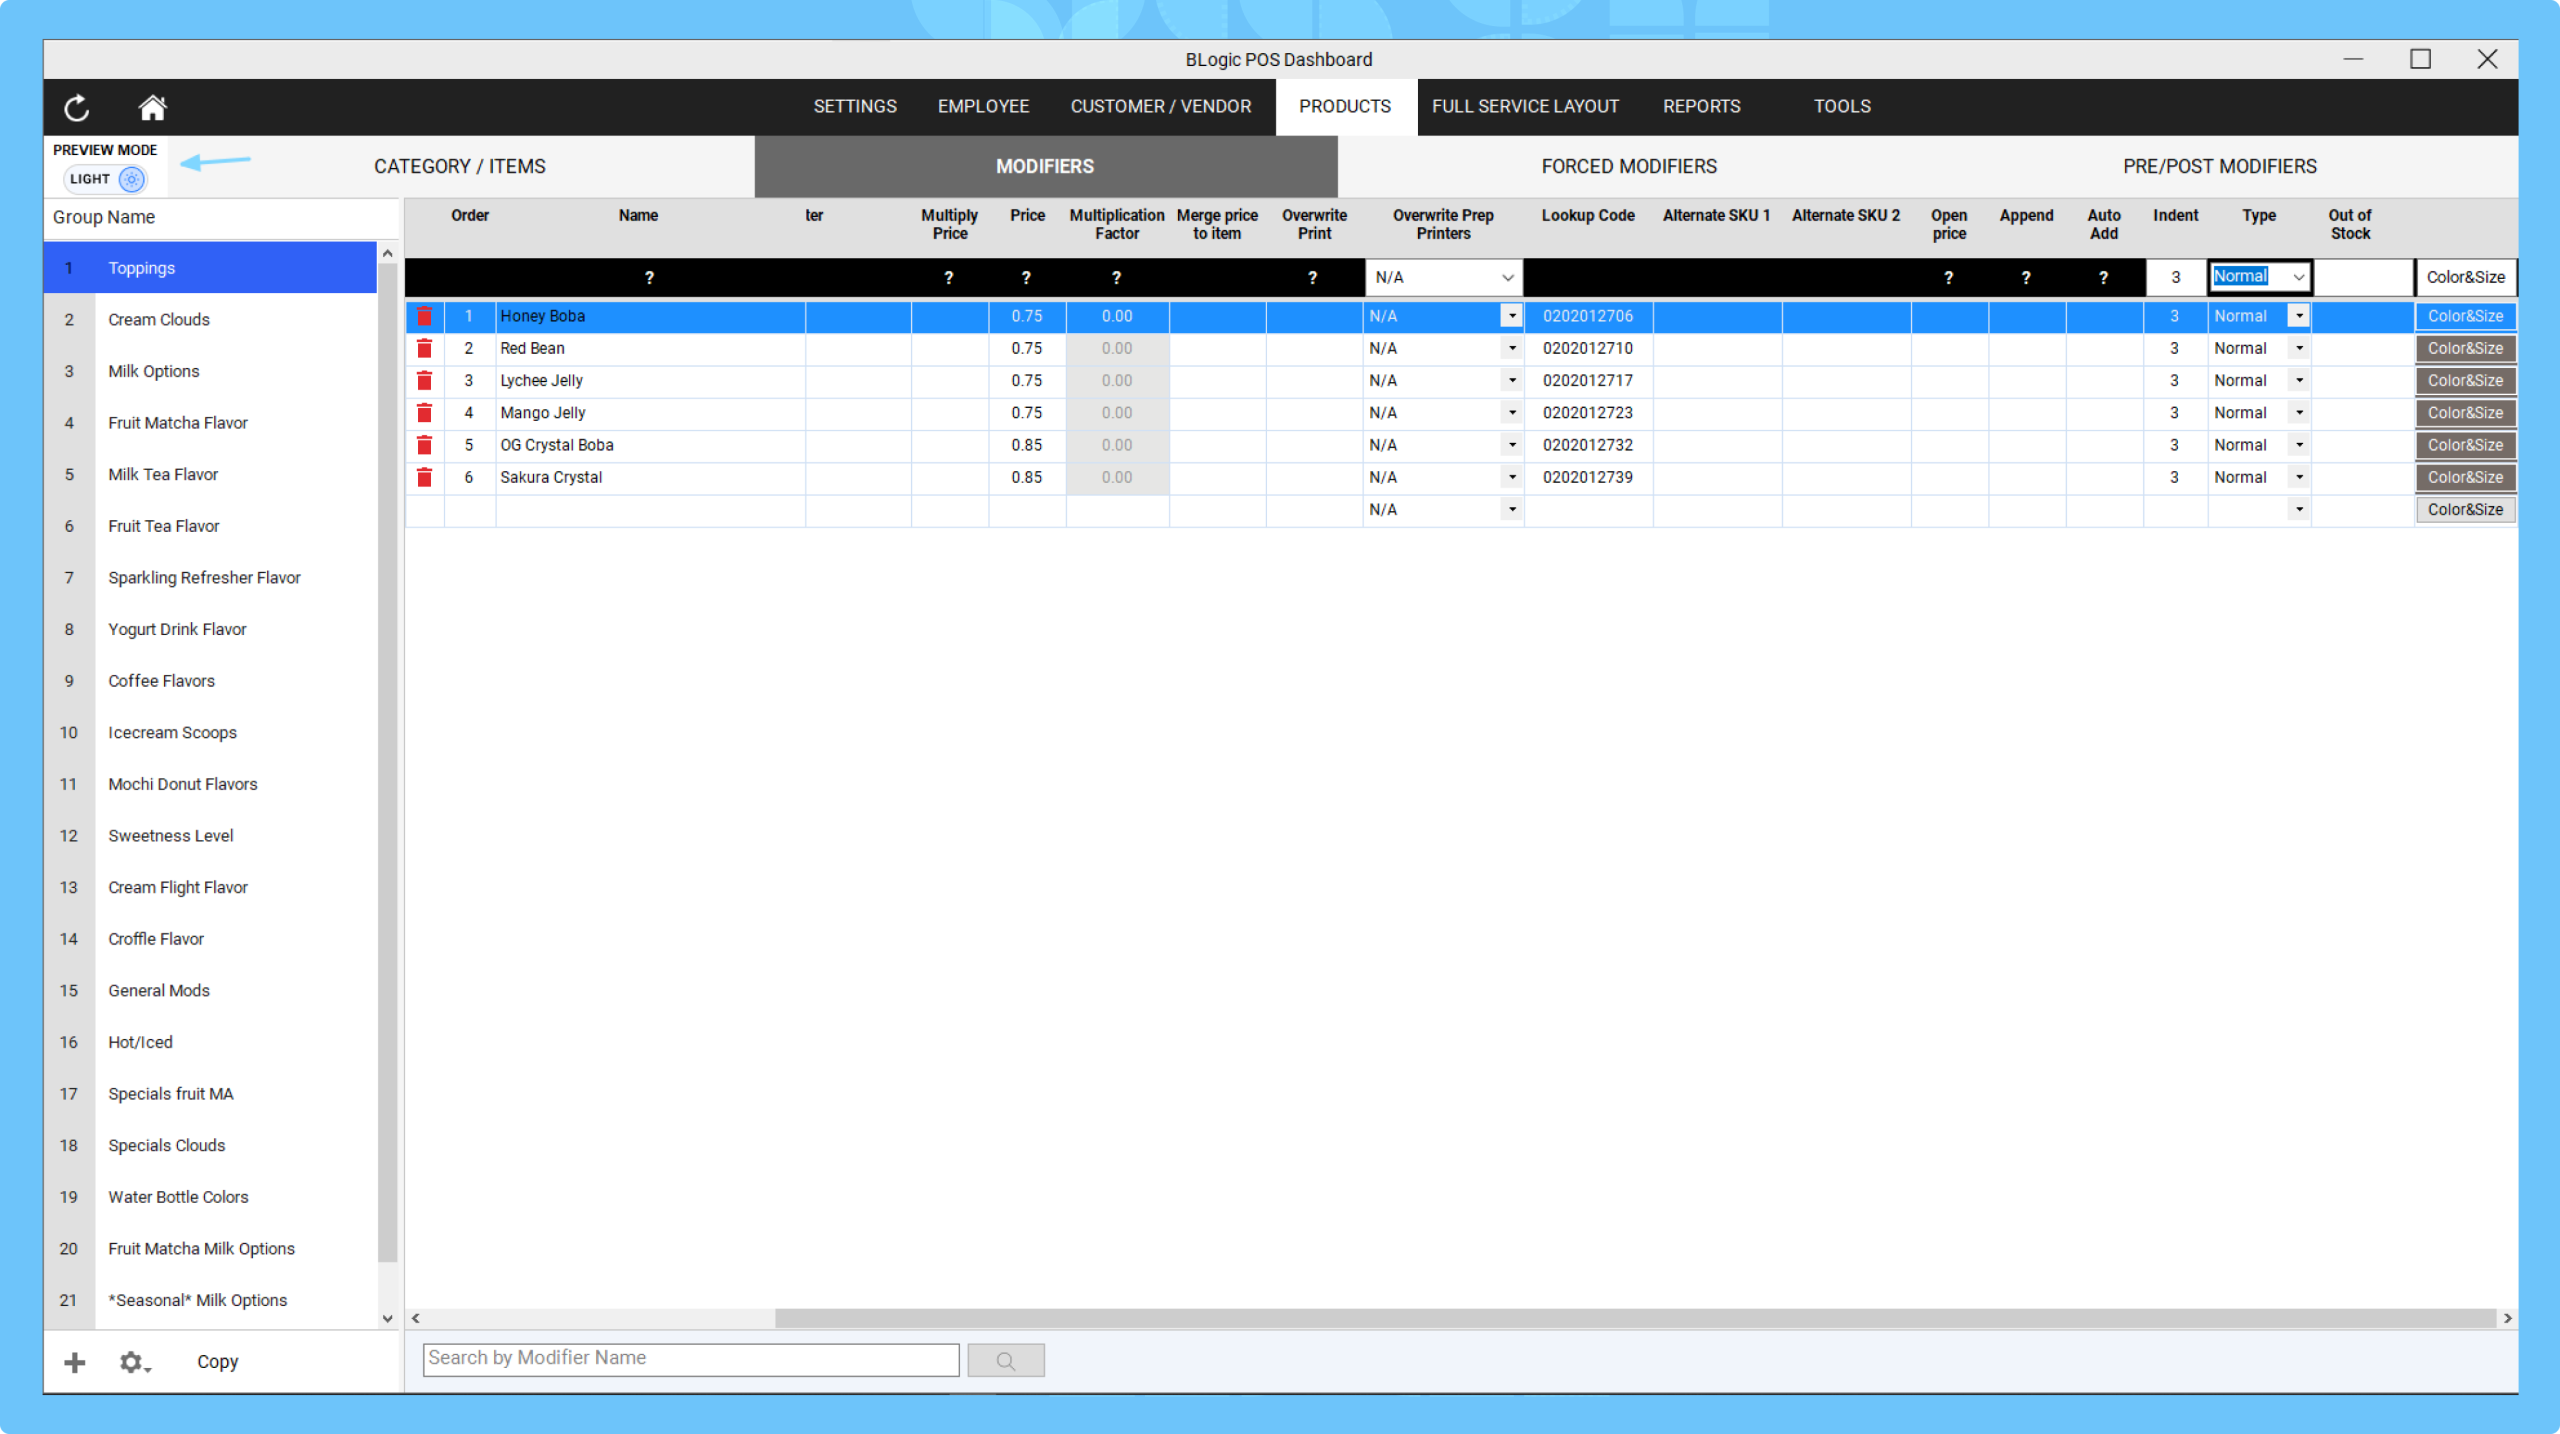Open the SETTINGS menu
The image size is (2560, 1434).
click(x=855, y=106)
